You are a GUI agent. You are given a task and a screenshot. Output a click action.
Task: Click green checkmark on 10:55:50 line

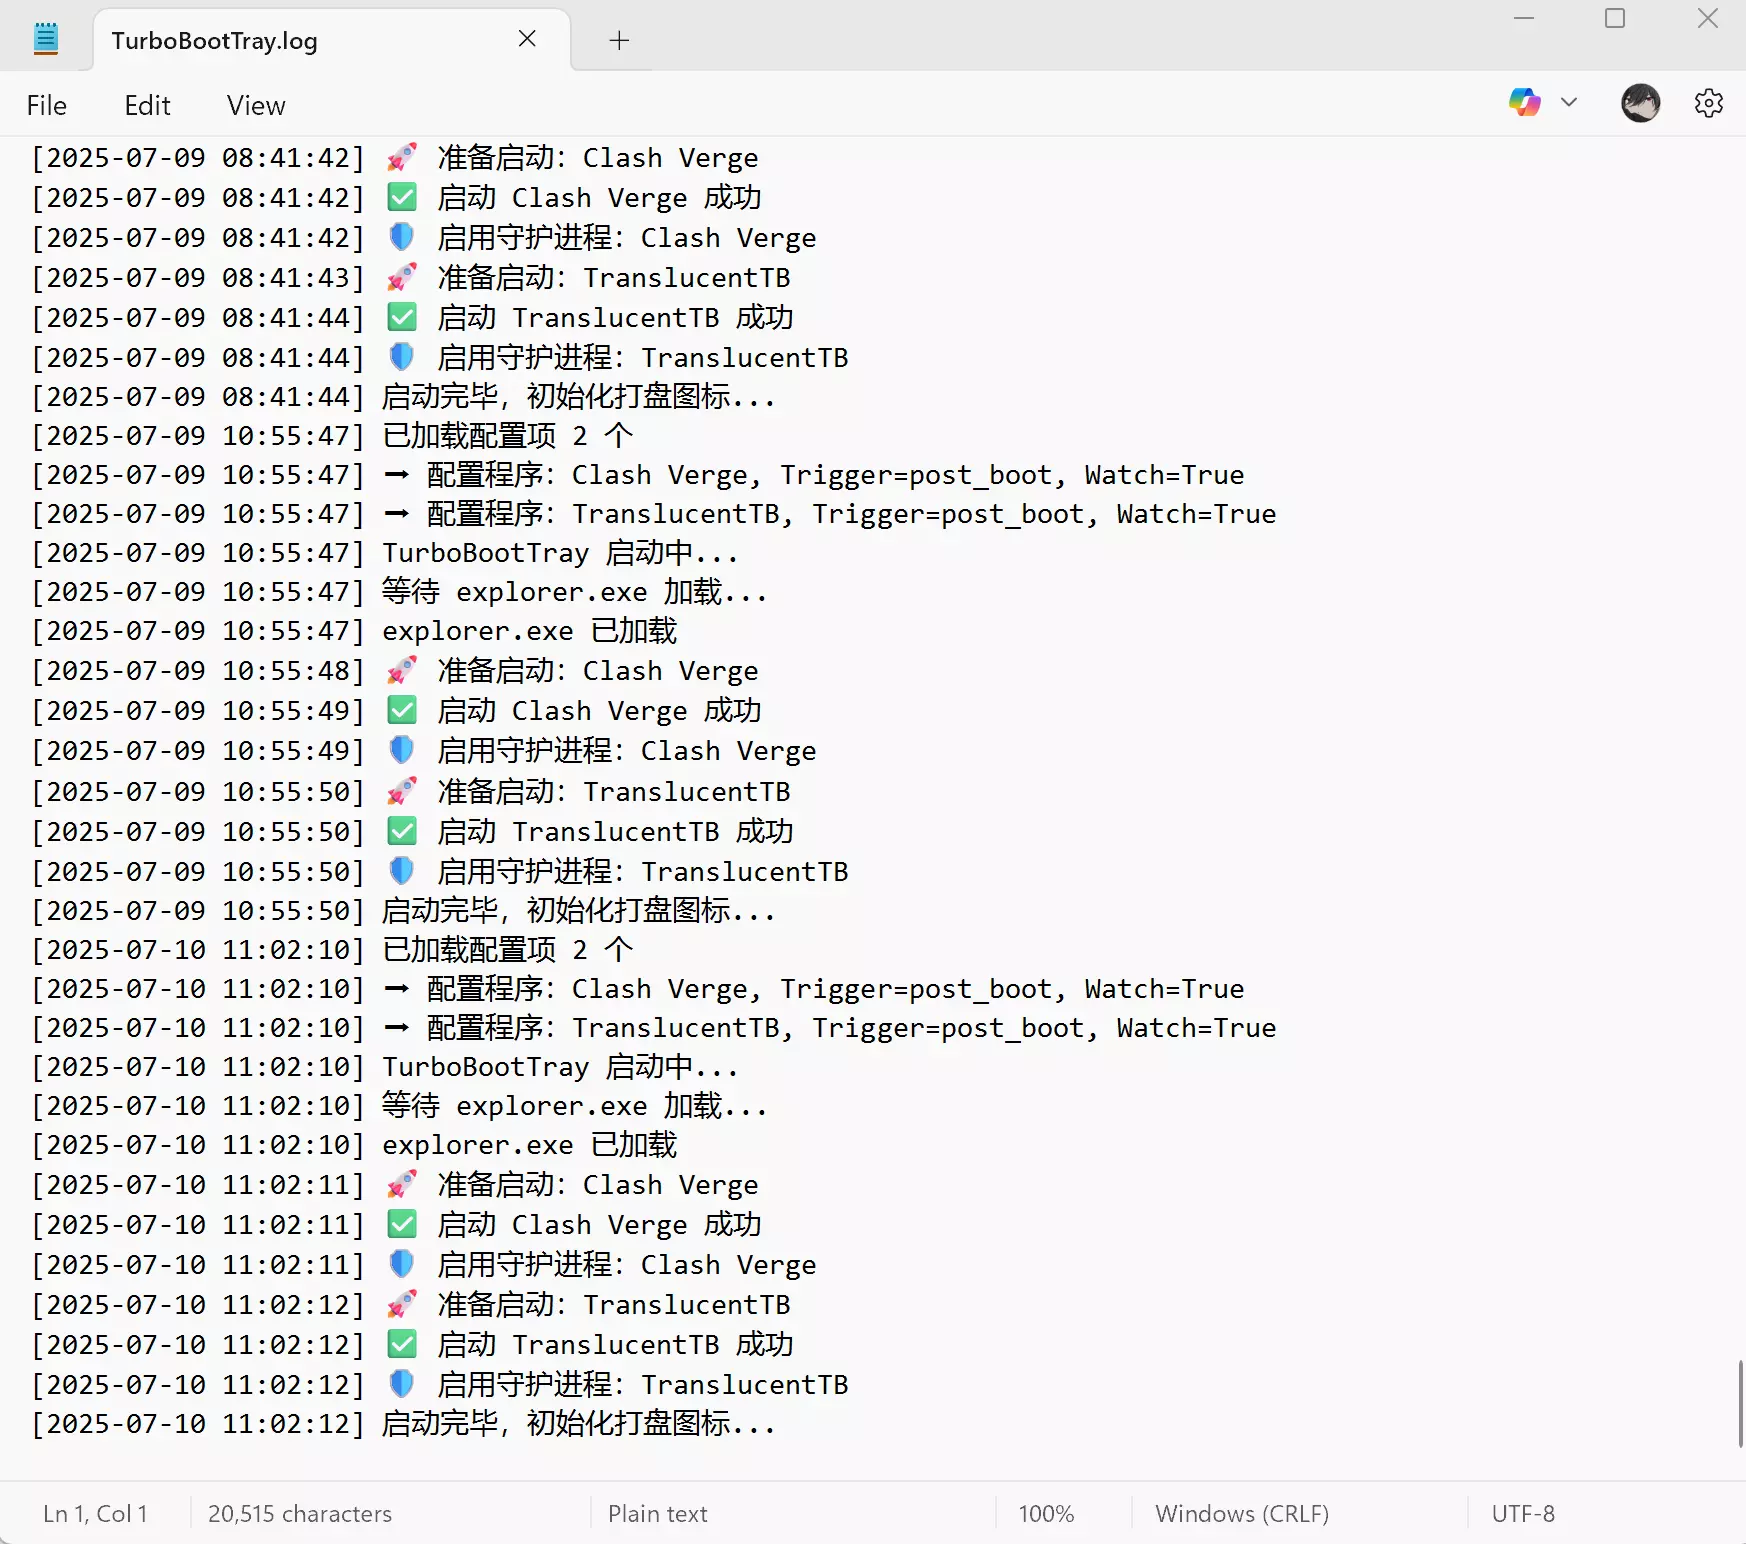(x=402, y=831)
